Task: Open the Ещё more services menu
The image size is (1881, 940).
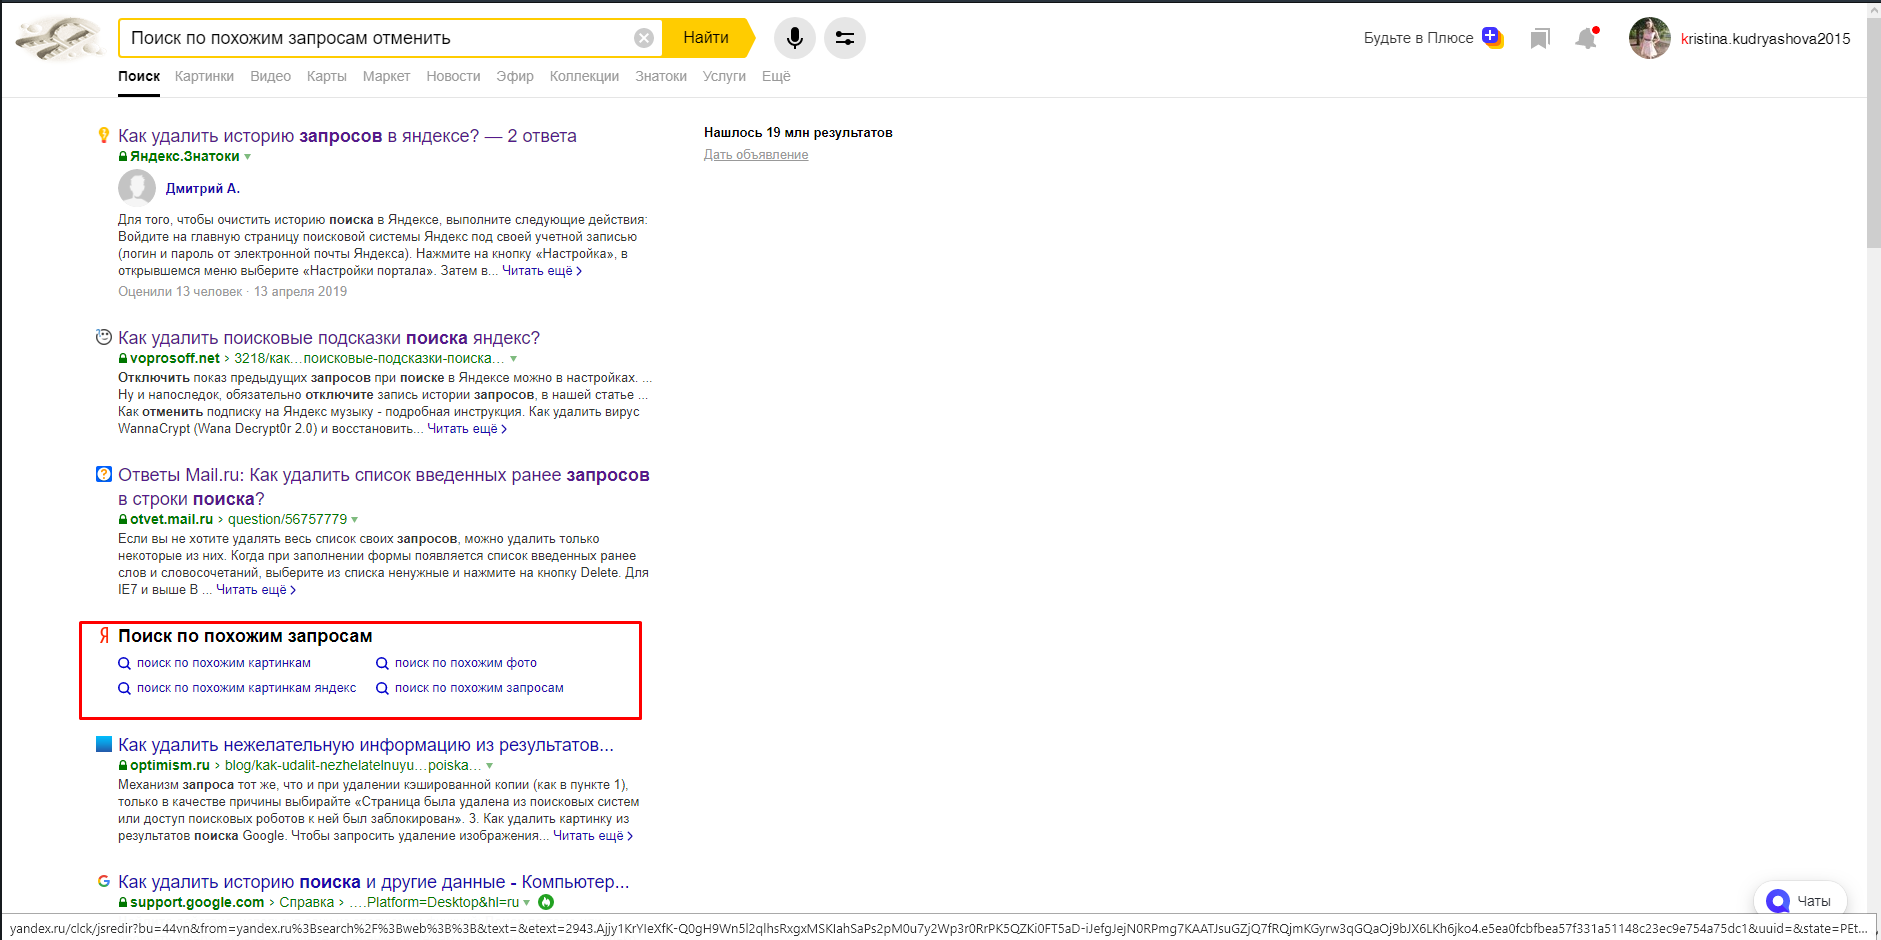Action: (x=776, y=76)
